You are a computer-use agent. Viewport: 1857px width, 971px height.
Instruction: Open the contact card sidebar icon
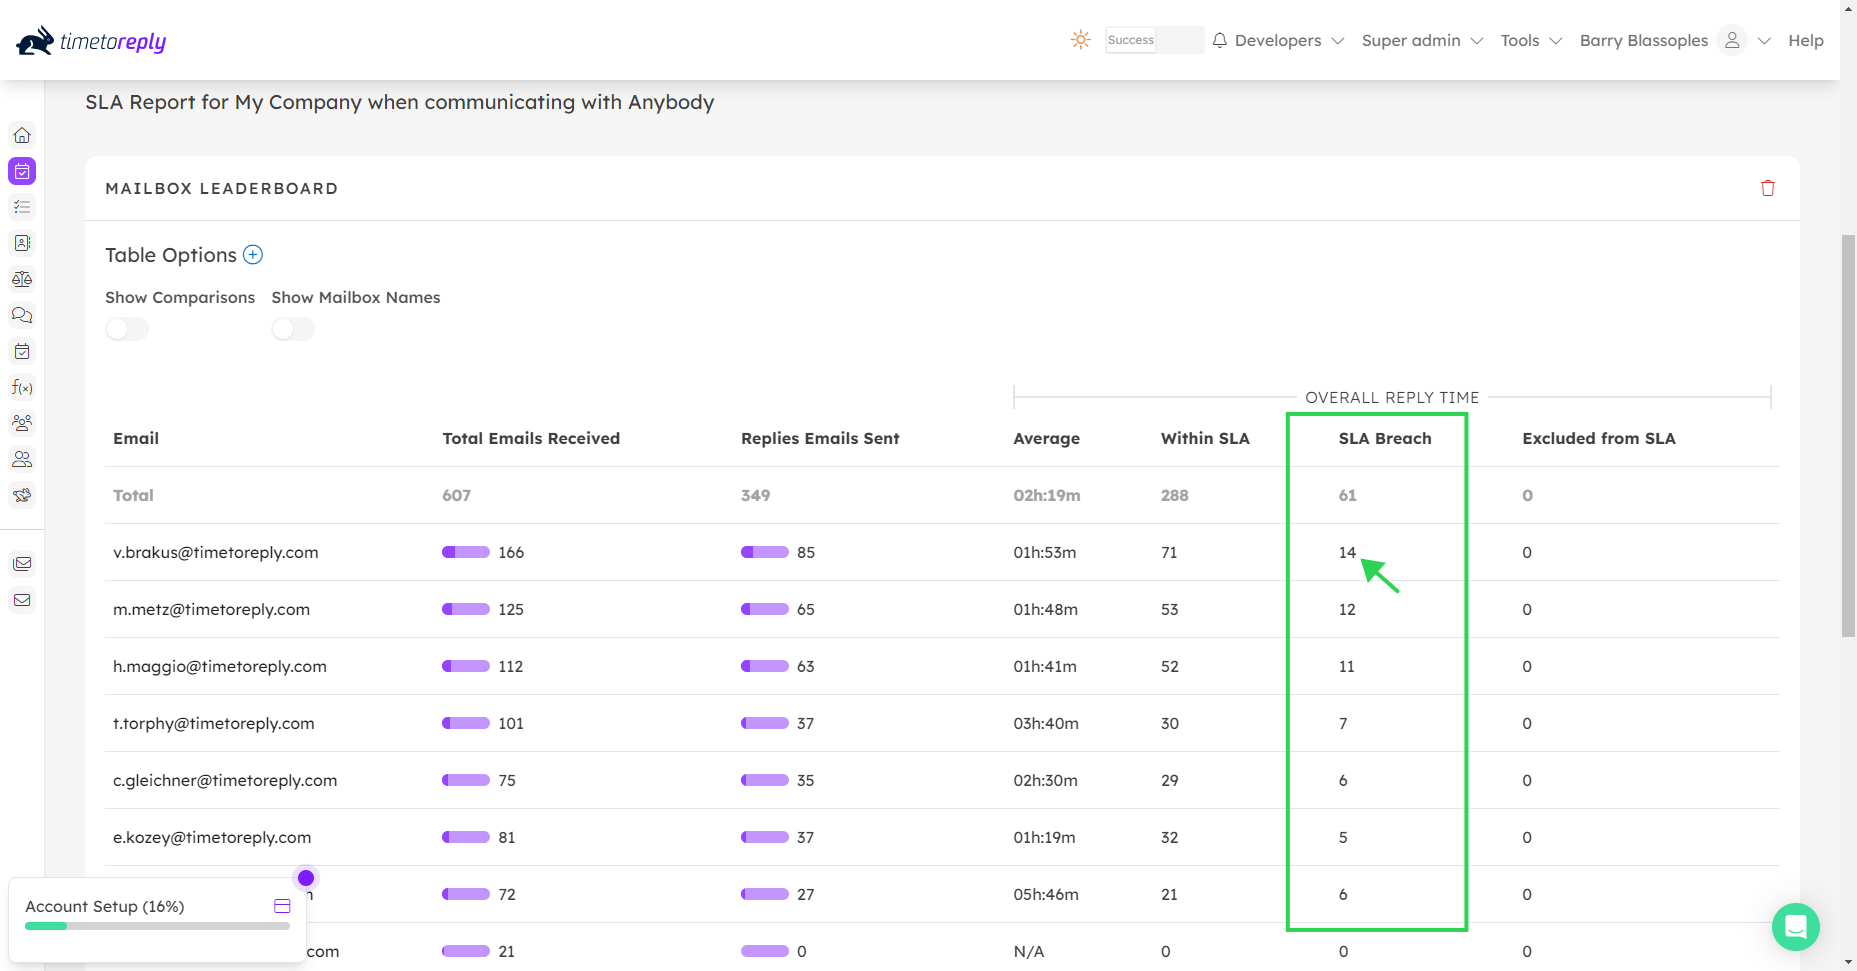pos(22,243)
